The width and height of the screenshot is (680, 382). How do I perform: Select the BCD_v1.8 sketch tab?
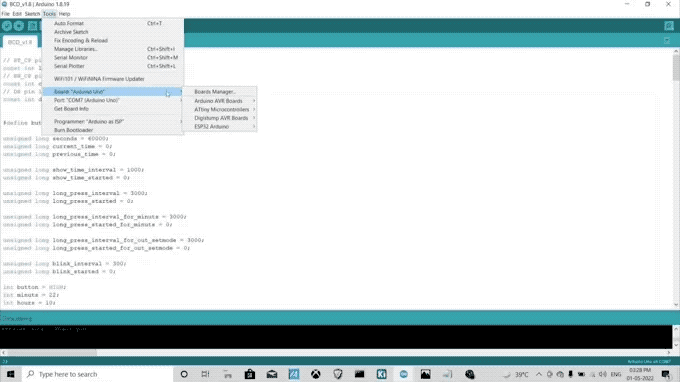click(x=20, y=42)
